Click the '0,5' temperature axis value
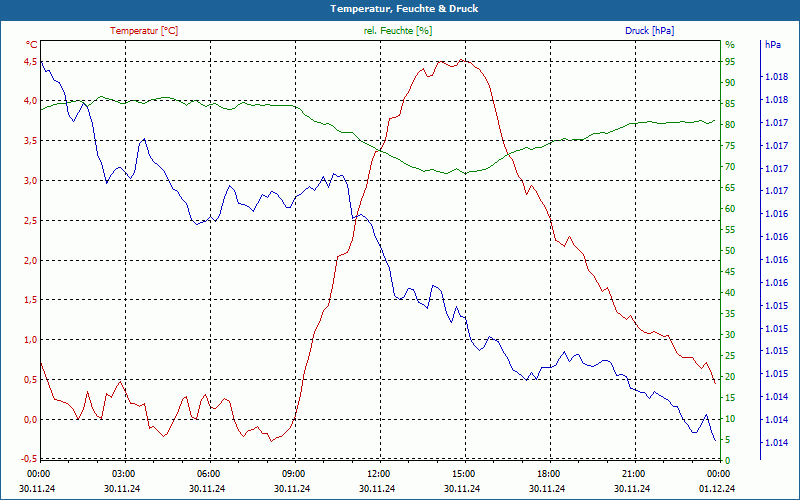 point(31,379)
